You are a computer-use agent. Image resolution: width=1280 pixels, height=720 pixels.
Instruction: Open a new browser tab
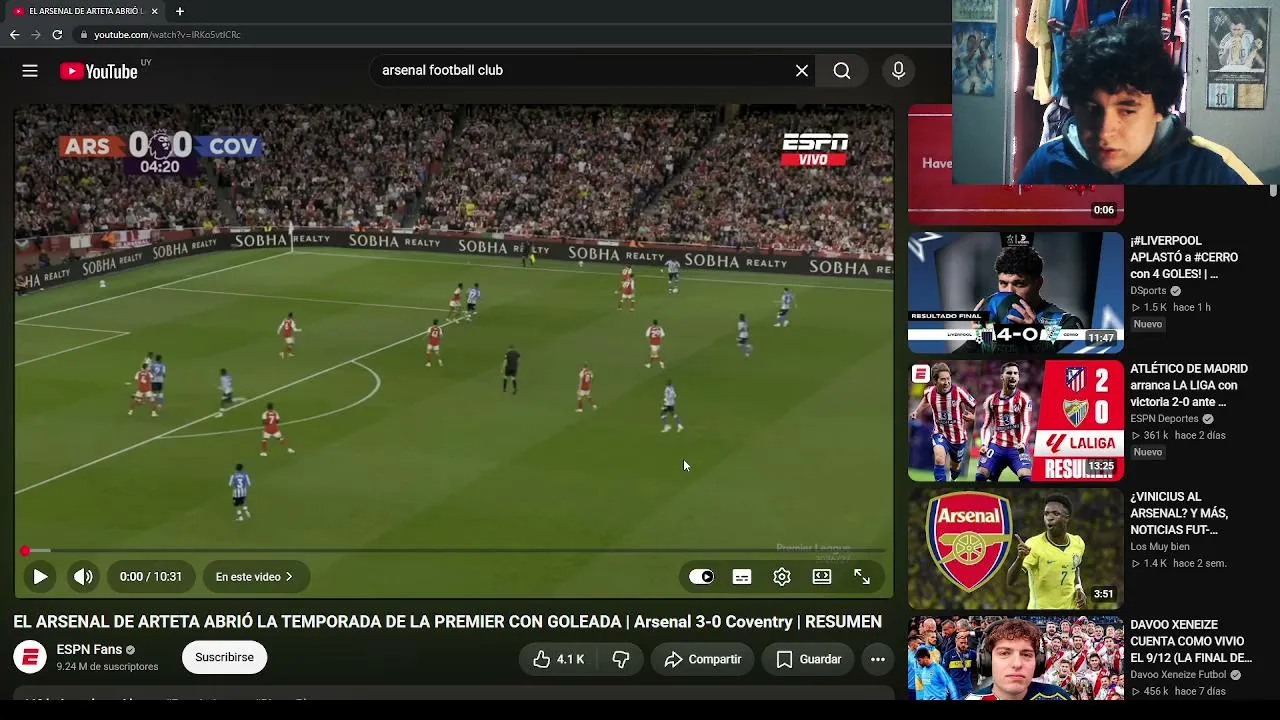(x=180, y=11)
